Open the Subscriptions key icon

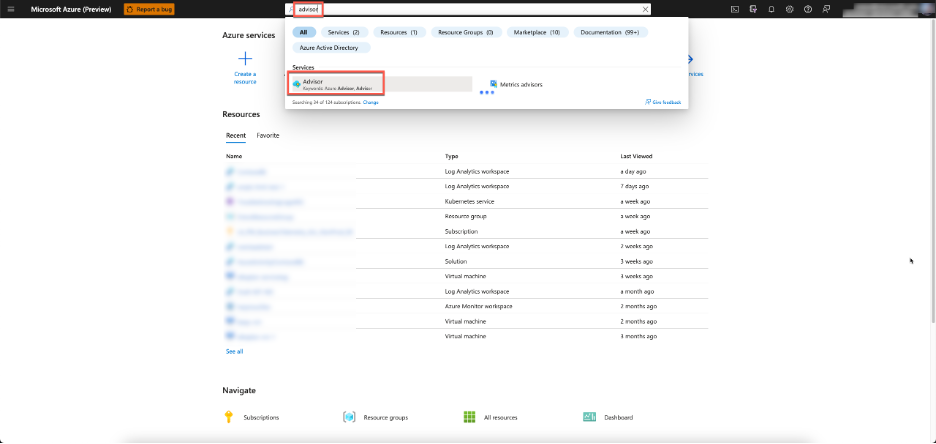229,417
